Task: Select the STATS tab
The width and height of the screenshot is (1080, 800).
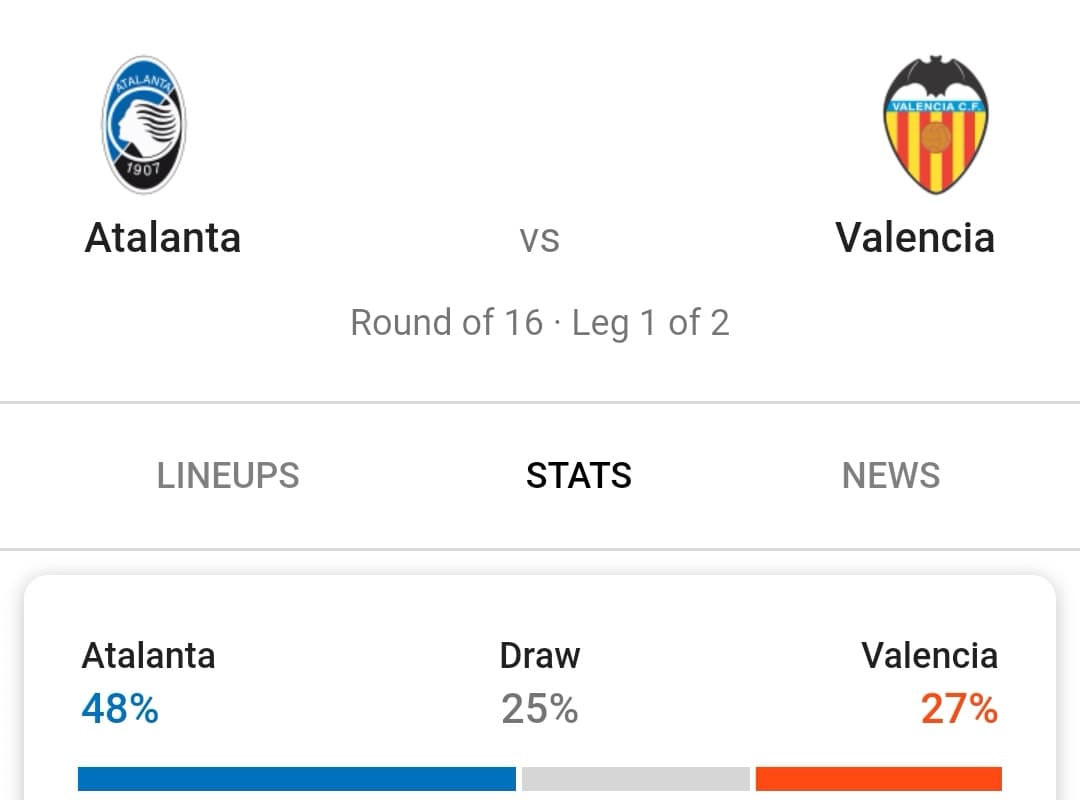Action: click(579, 475)
